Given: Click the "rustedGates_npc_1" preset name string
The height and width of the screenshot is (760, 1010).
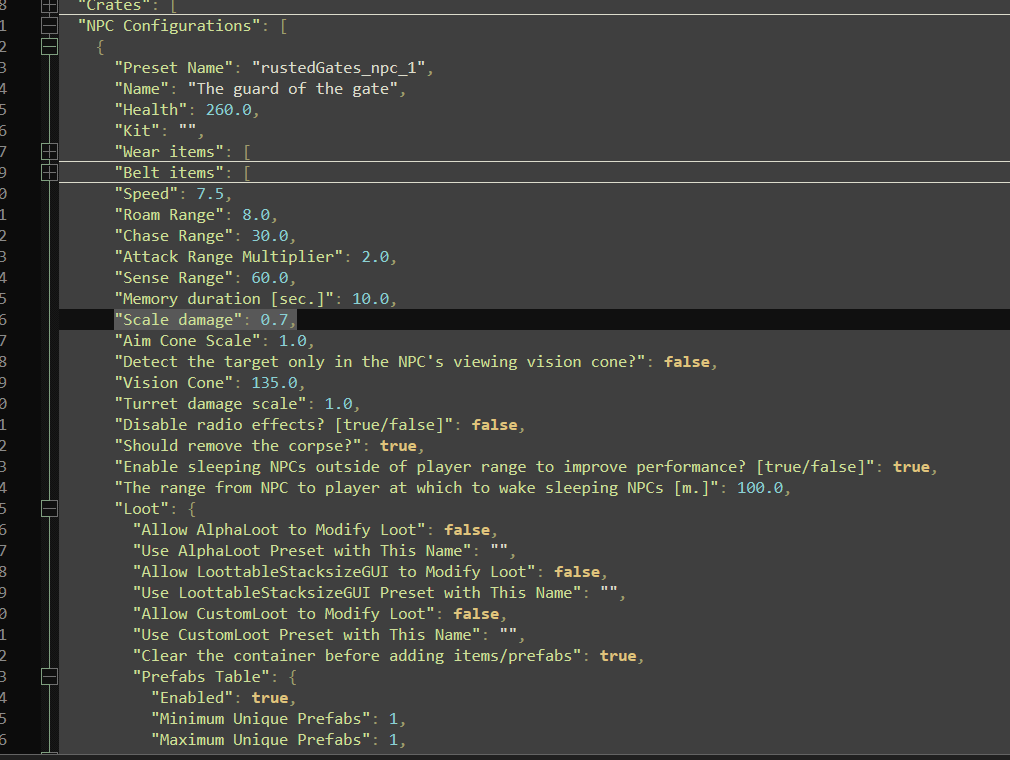Looking at the screenshot, I should click(x=341, y=68).
